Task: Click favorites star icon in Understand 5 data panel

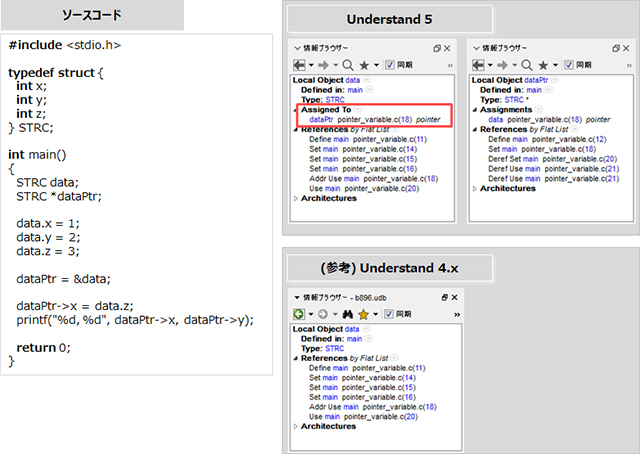Action: point(364,65)
